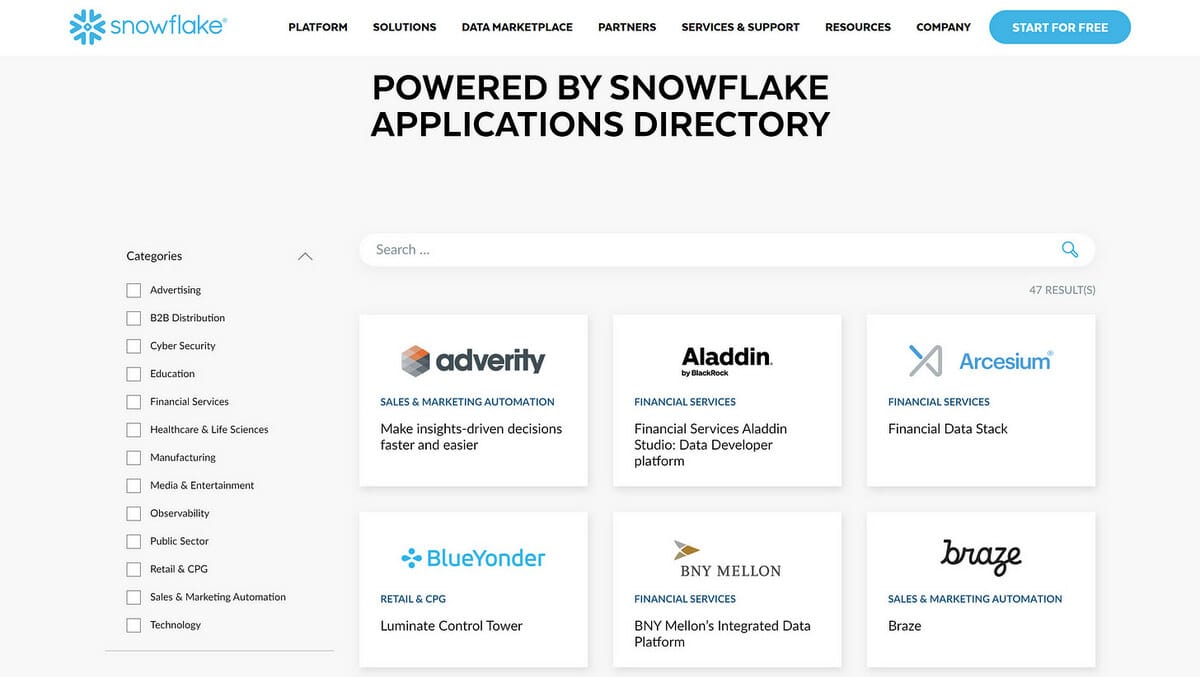Open the Resources menu

pos(858,27)
